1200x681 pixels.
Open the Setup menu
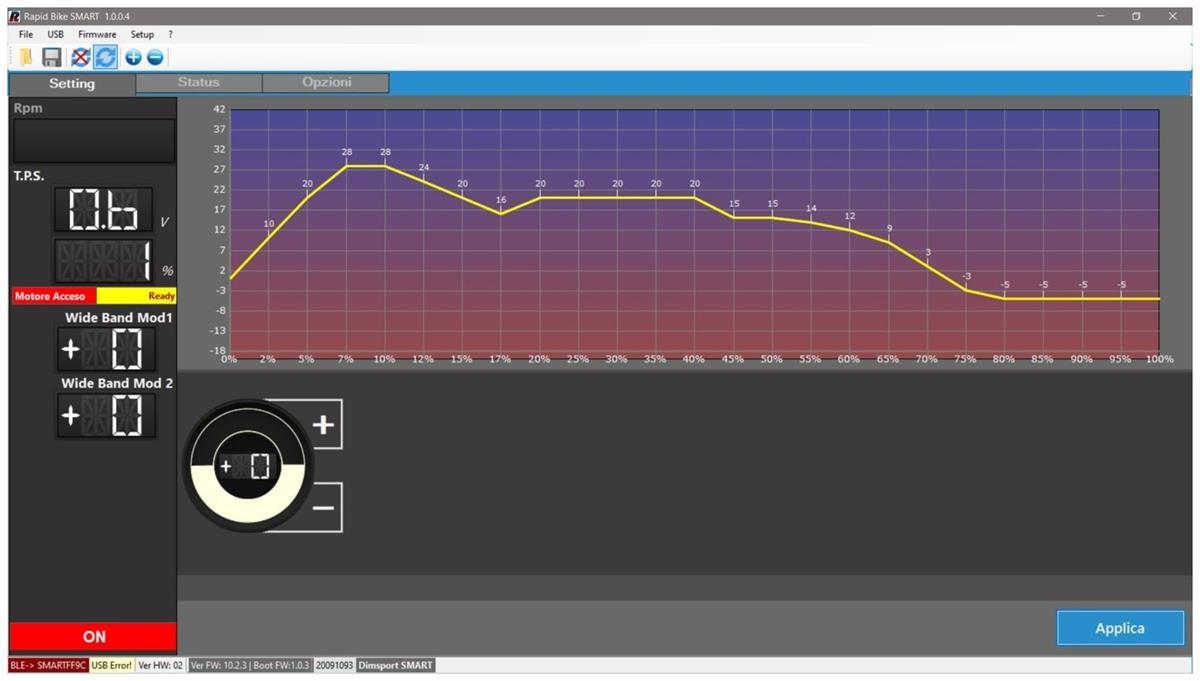142,34
